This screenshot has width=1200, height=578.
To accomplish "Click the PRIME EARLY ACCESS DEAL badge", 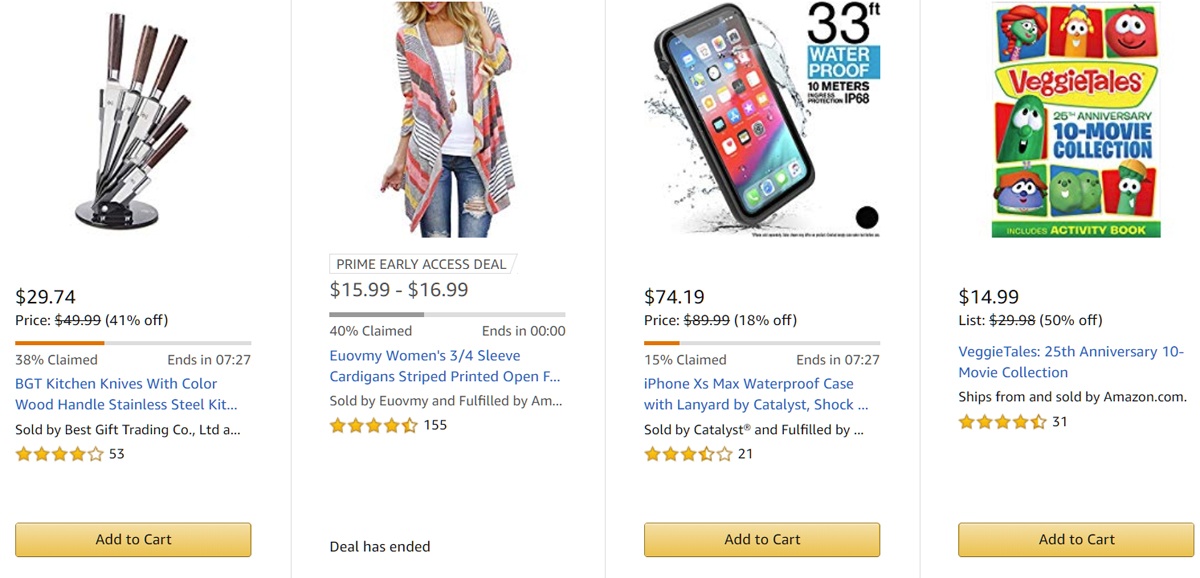I will (x=420, y=263).
